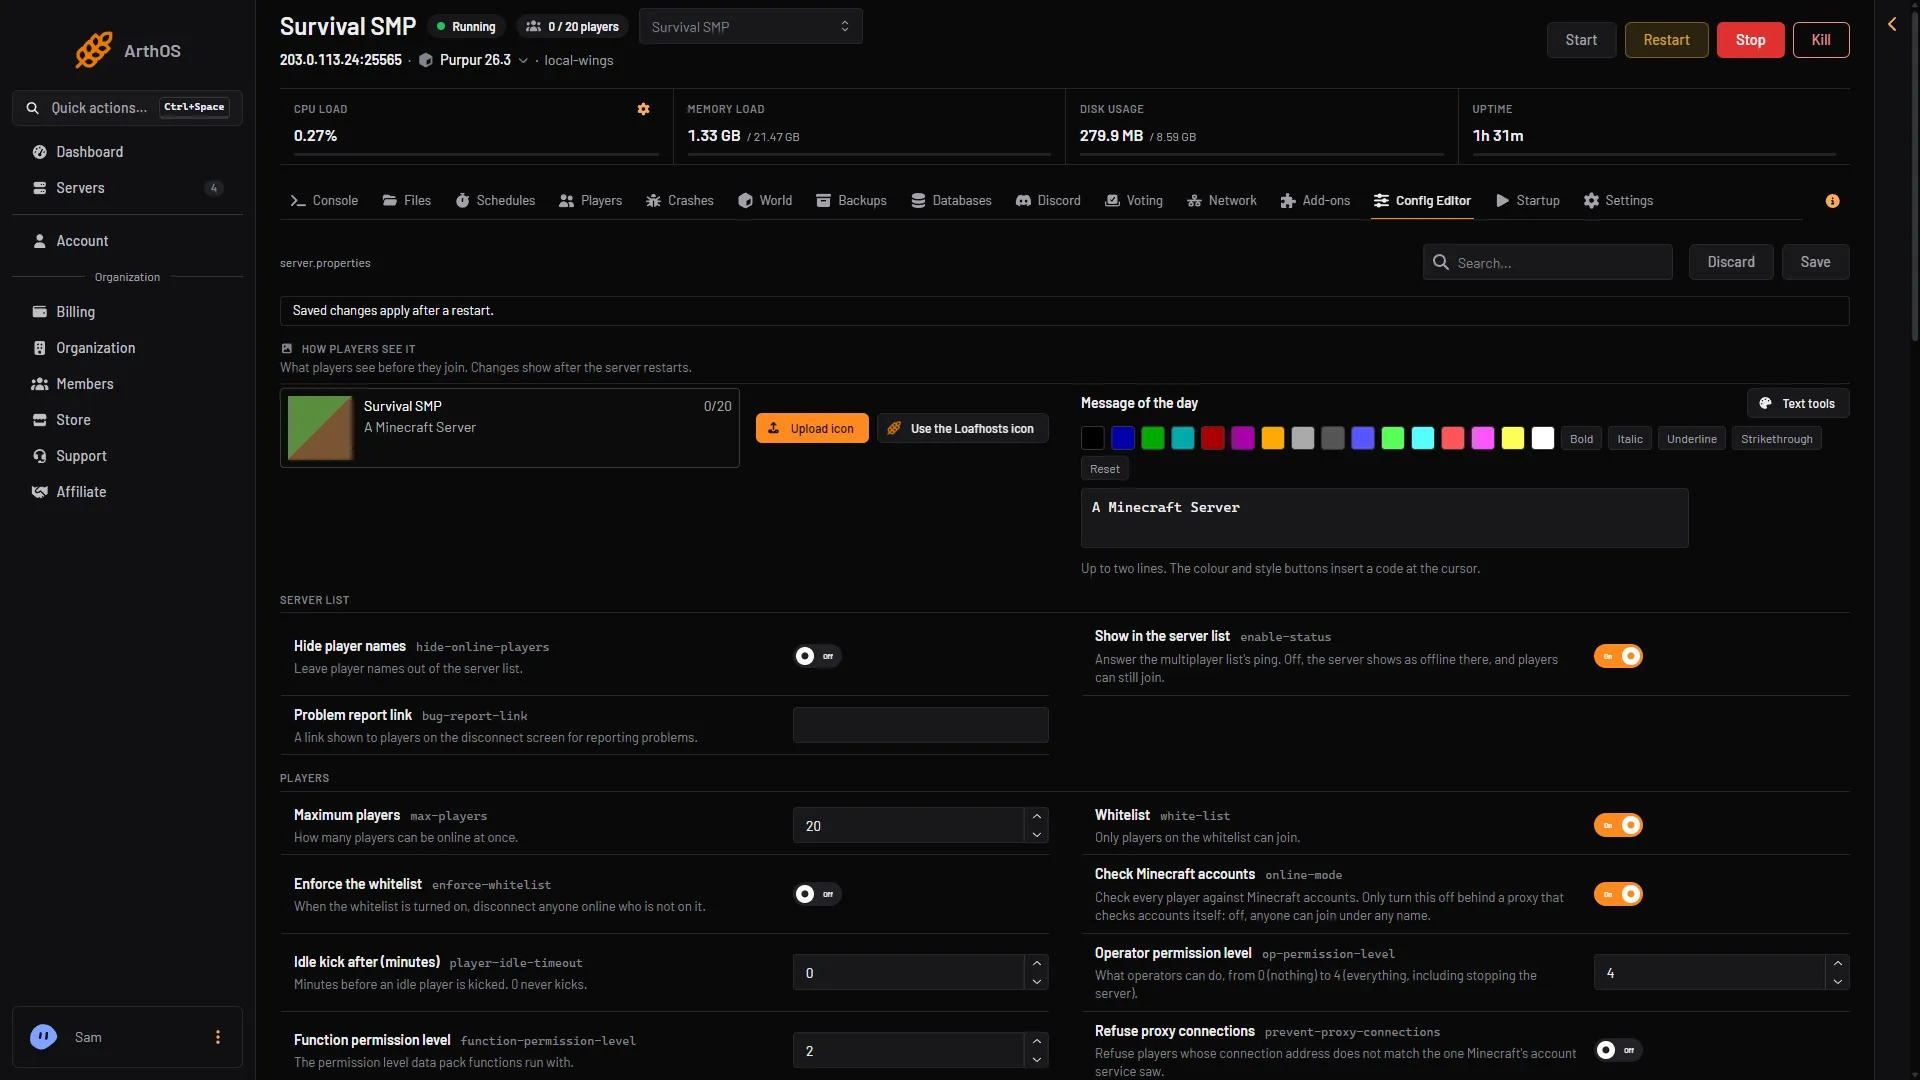Click the config Search field
This screenshot has width=1920, height=1080.
click(x=1548, y=262)
